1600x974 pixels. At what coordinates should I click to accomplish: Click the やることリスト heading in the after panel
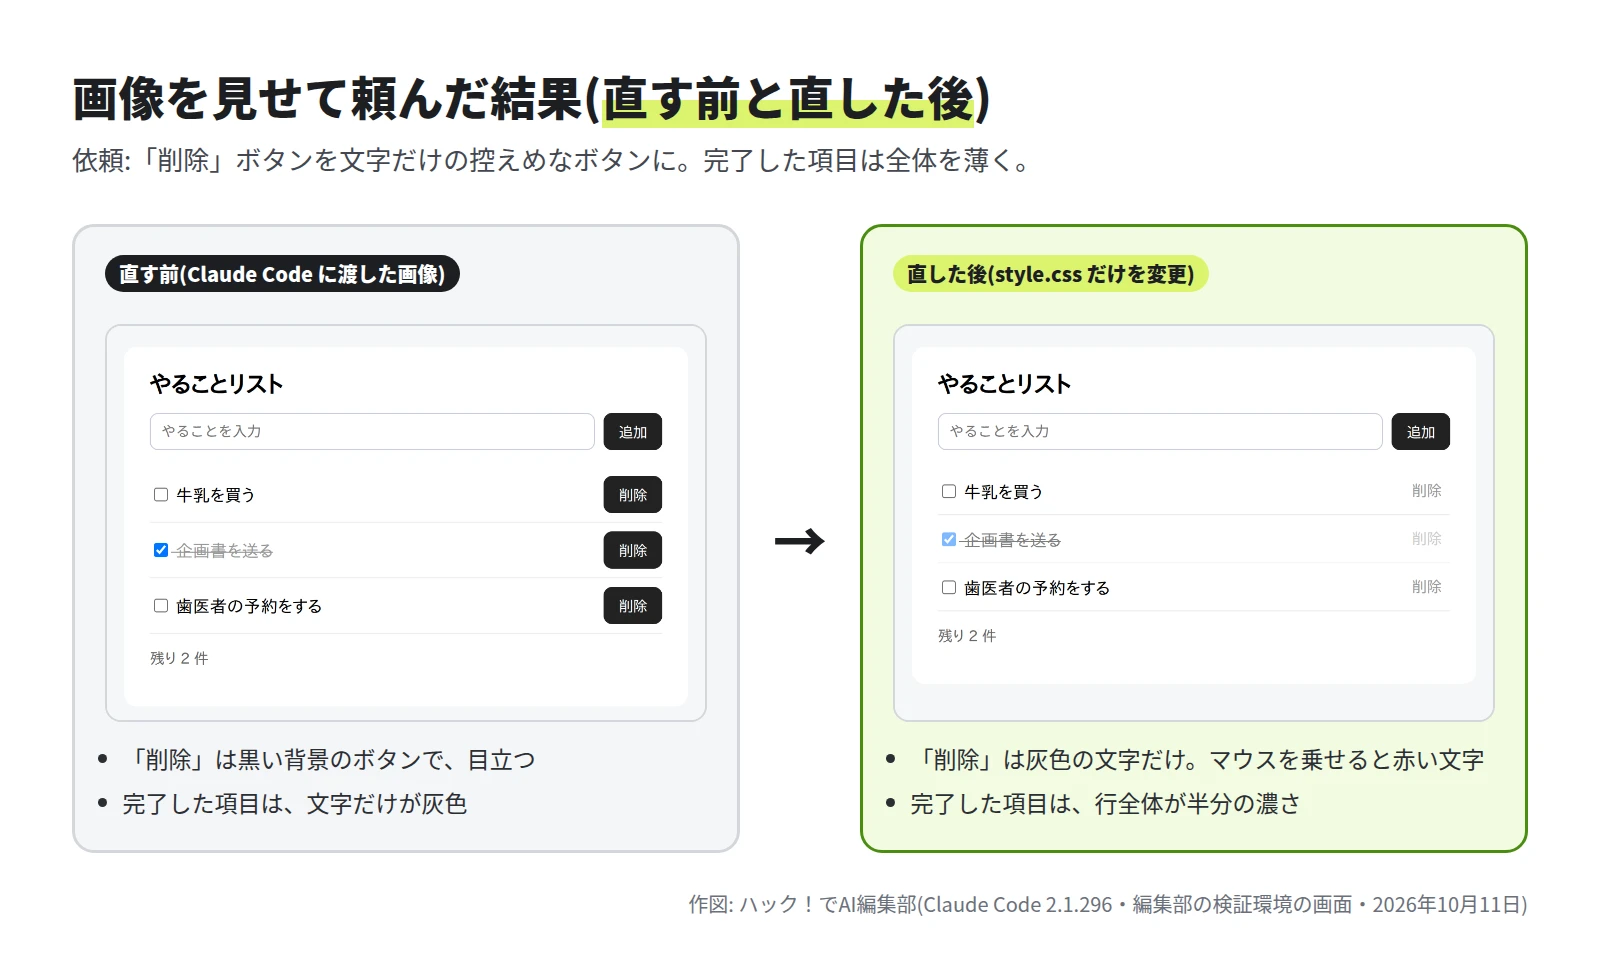[1005, 384]
